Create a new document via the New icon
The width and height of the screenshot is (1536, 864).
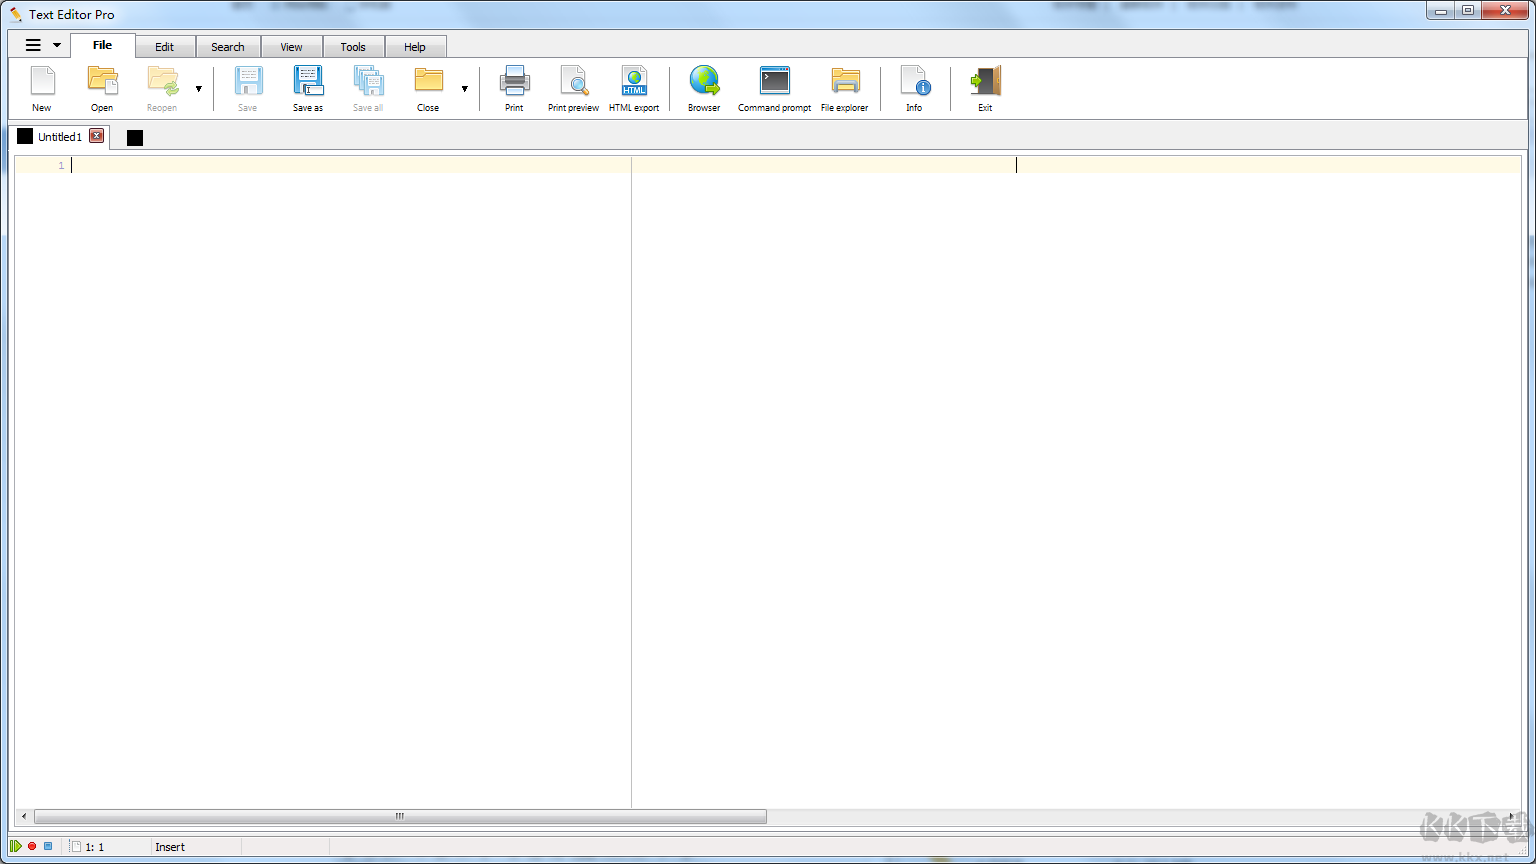(41, 88)
